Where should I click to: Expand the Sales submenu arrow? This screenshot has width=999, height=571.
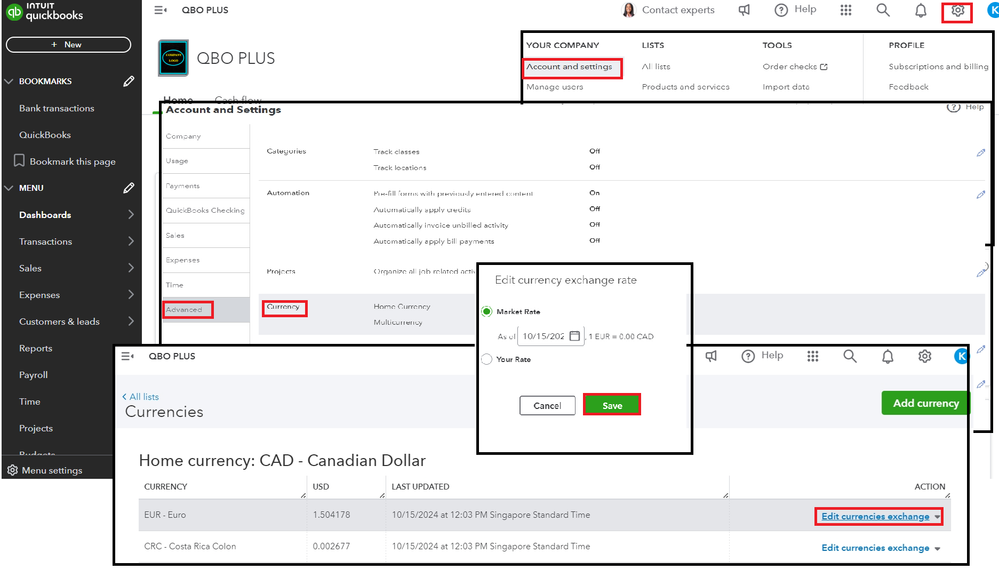tap(131, 268)
